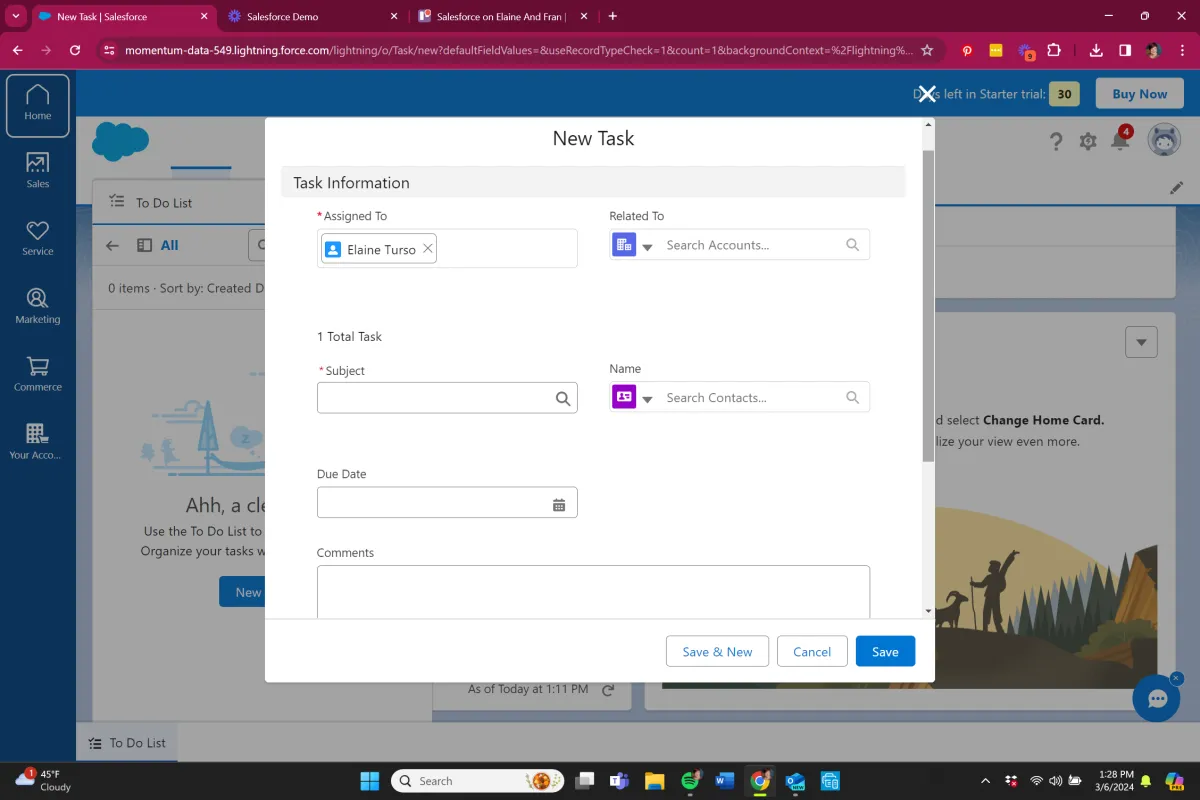Screen dimensions: 1200x800
Task: Expand the Related To object type dropdown
Action: click(x=647, y=246)
